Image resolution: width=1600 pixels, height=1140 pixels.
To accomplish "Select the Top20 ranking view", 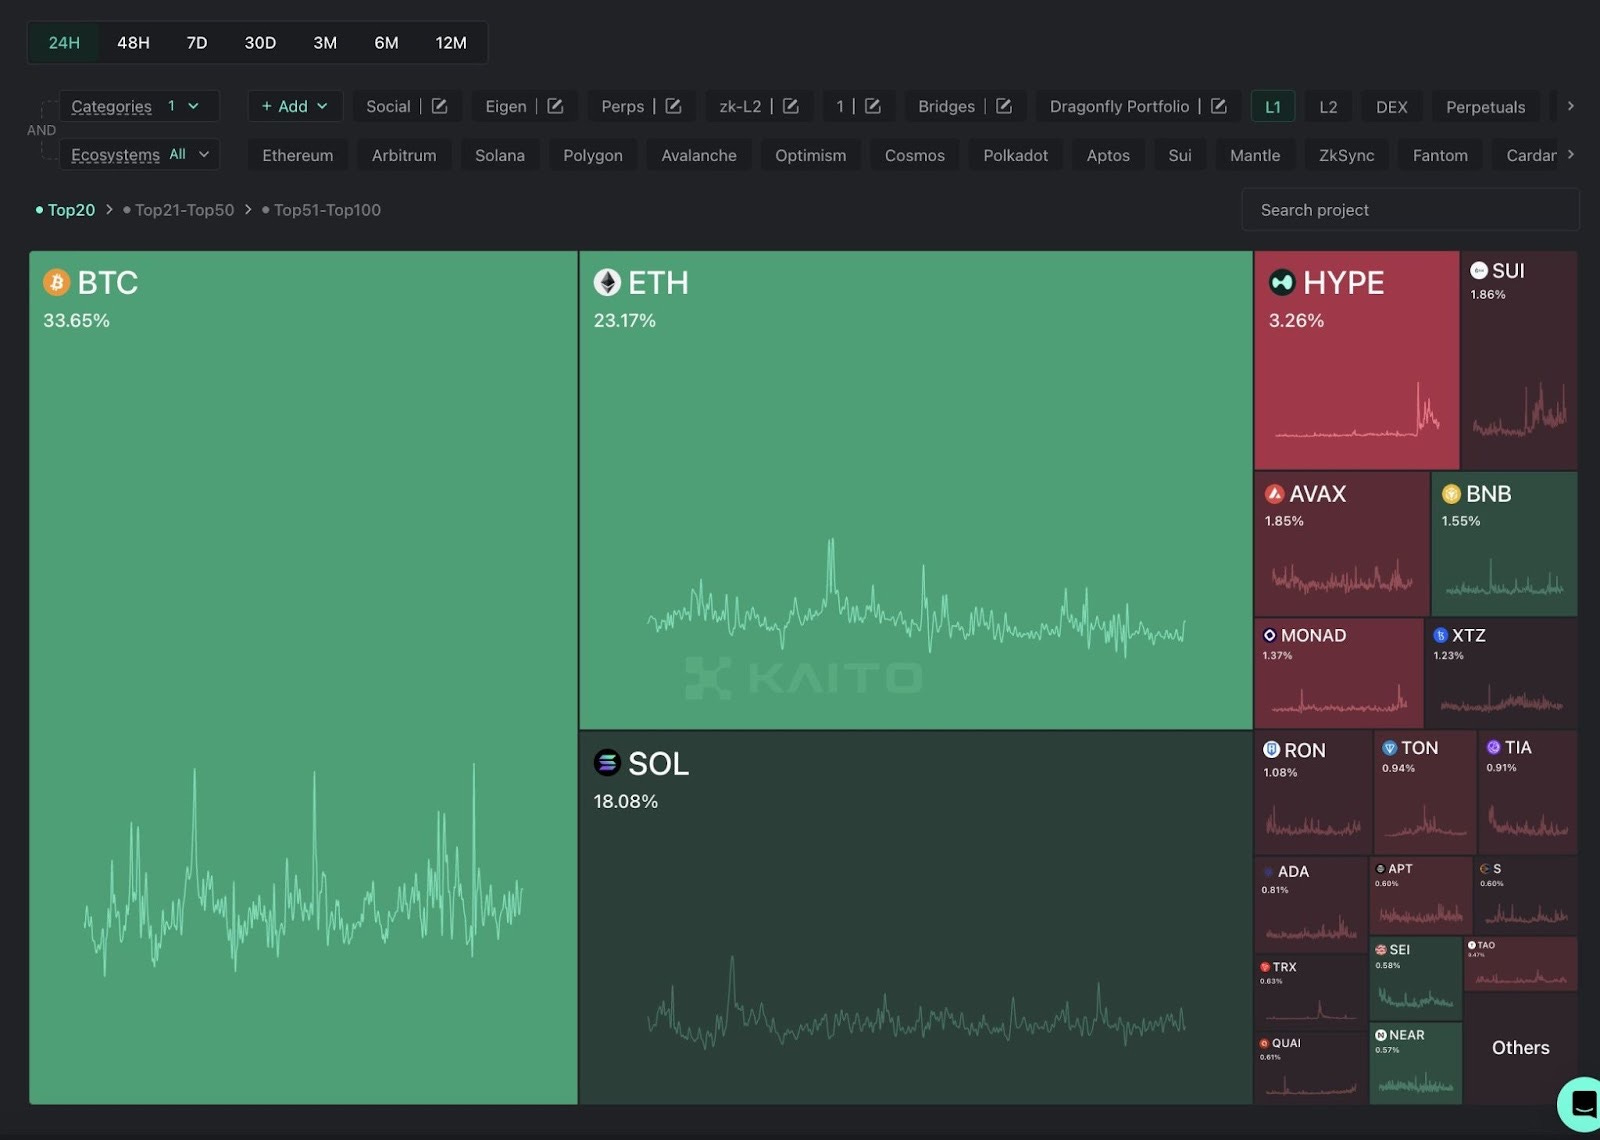I will 66,210.
